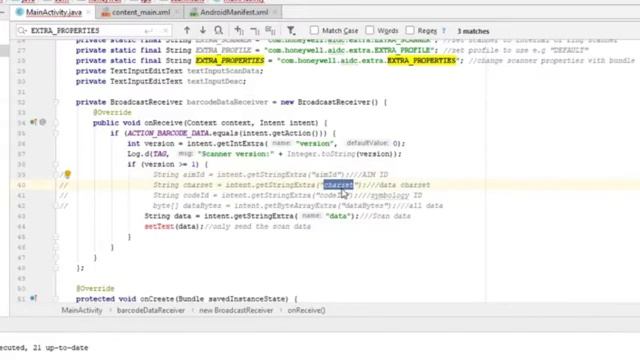Viewport: 640px width, 360px height.
Task: Click the AndroidManifest.xml tab file icon
Action: tap(193, 12)
